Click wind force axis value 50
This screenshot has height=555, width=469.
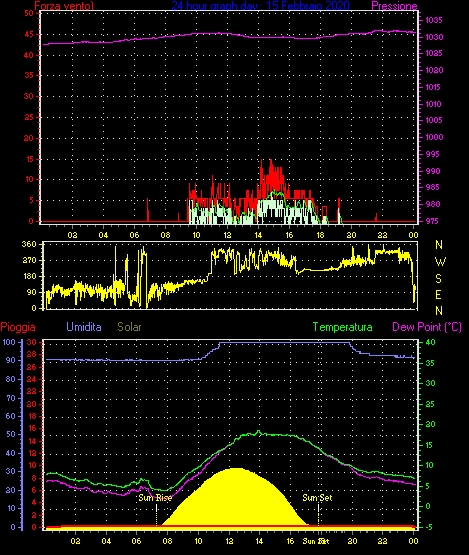[29, 13]
